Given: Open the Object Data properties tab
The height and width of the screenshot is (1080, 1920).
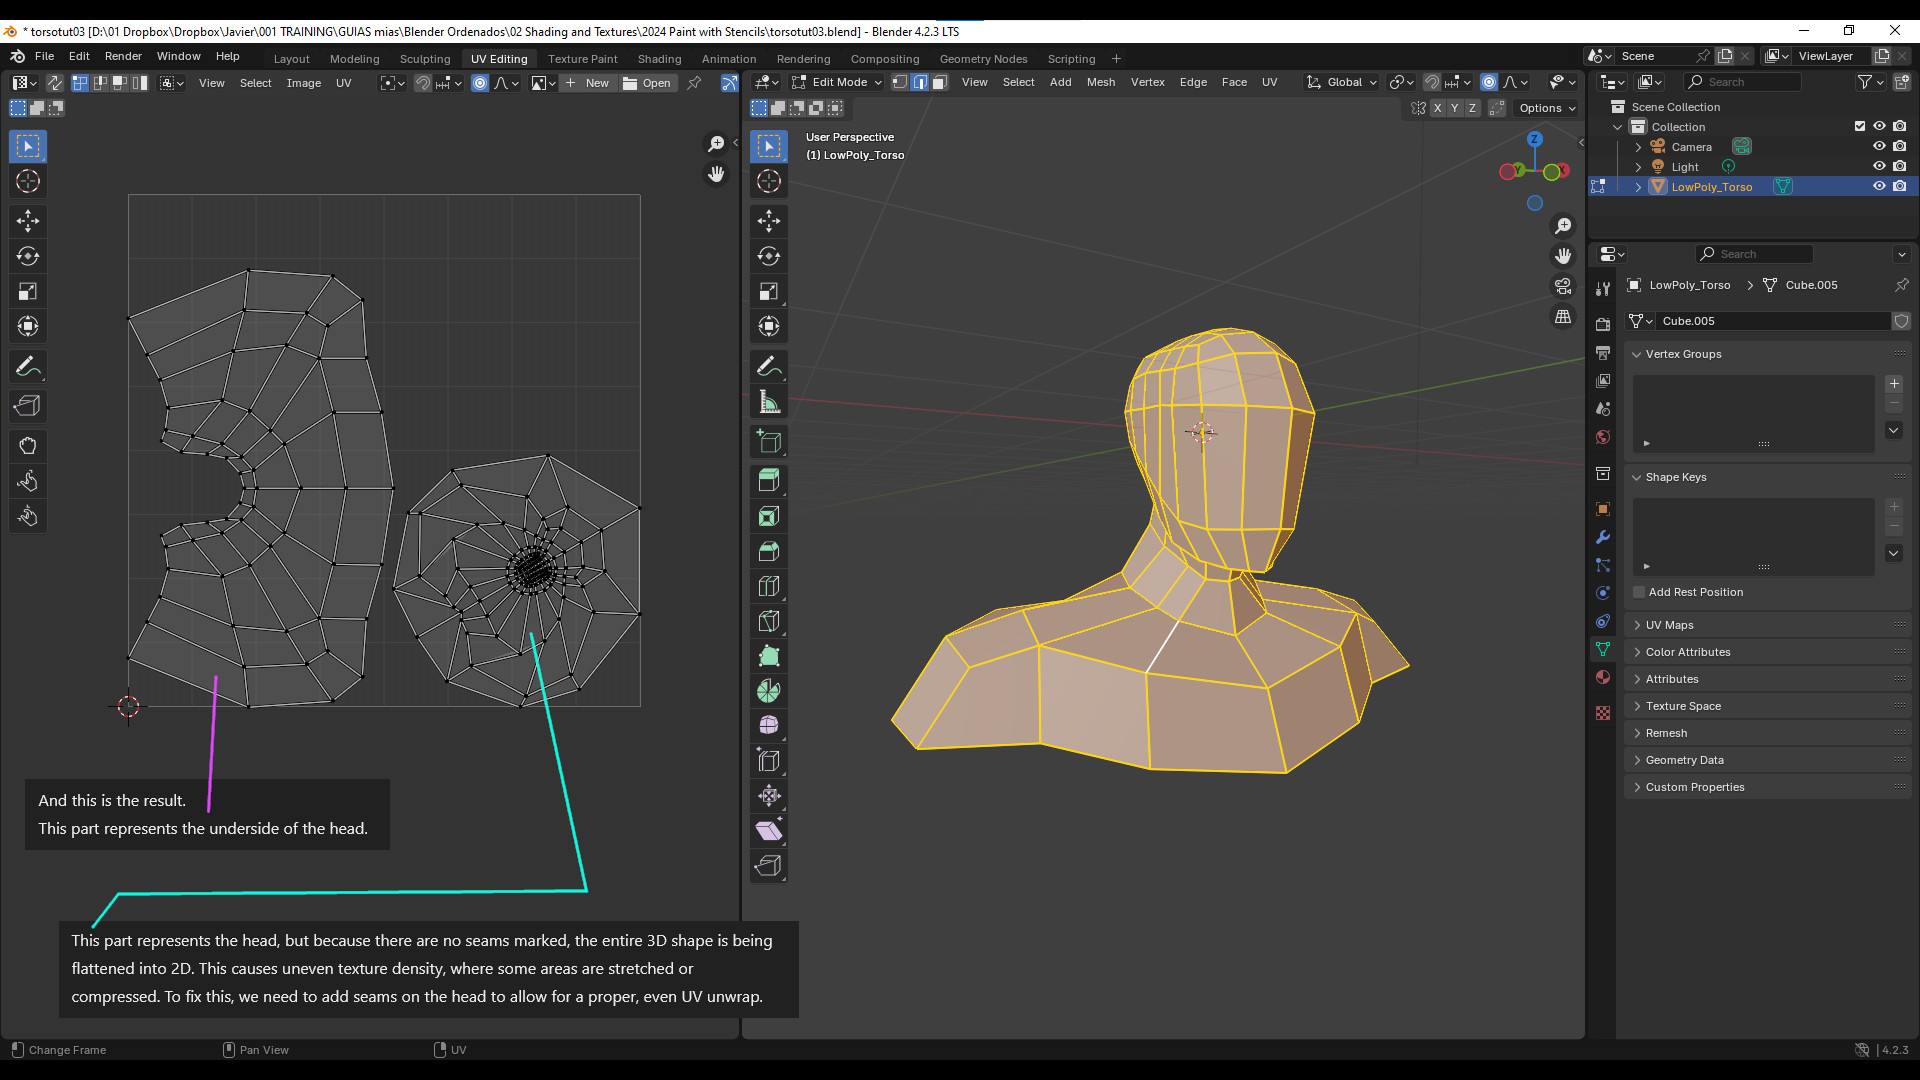Looking at the screenshot, I should tap(1603, 649).
